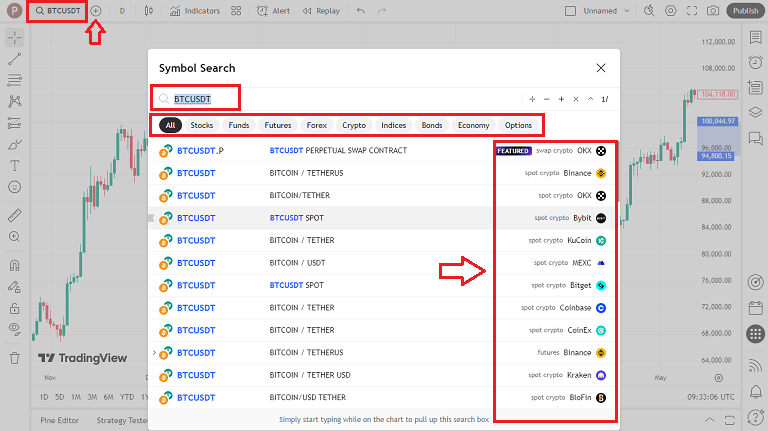
Task: Click the trash remove objects icon
Action: tap(15, 358)
